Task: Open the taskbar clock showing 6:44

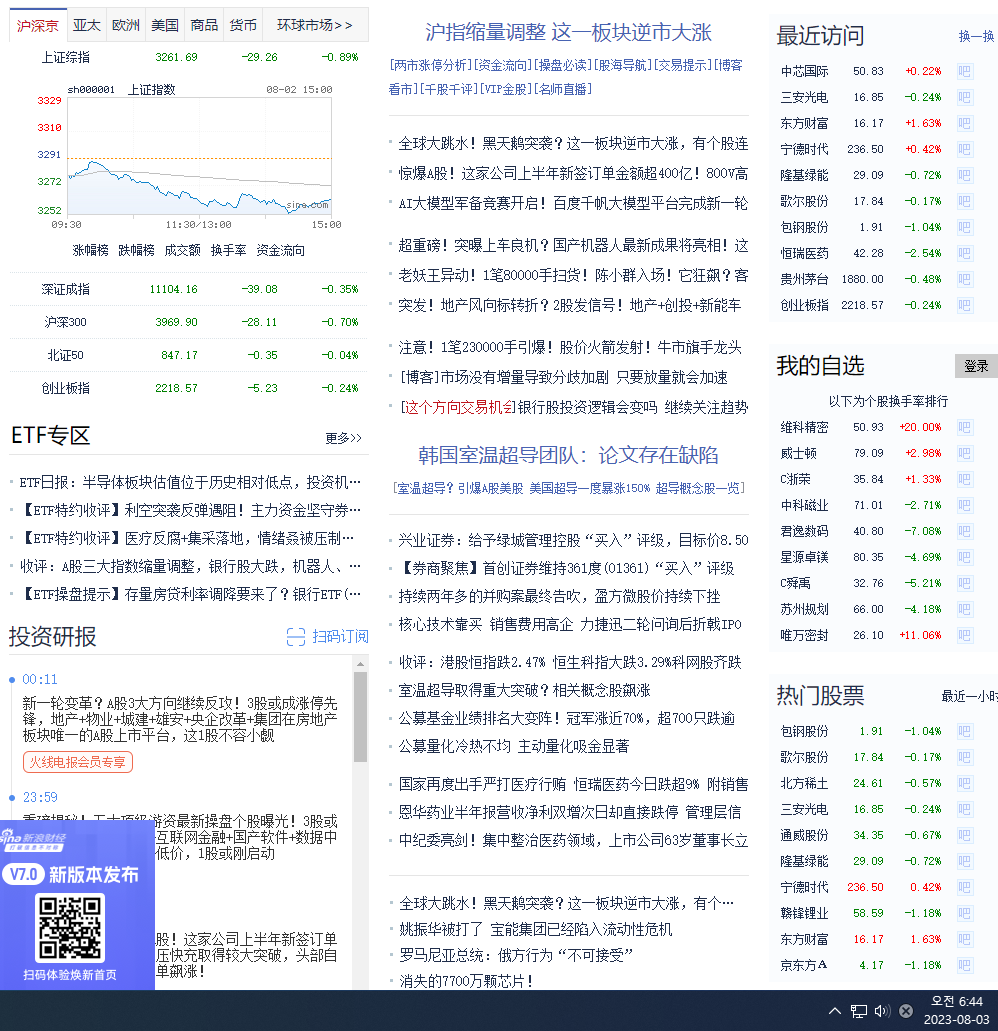Action: [956, 1011]
